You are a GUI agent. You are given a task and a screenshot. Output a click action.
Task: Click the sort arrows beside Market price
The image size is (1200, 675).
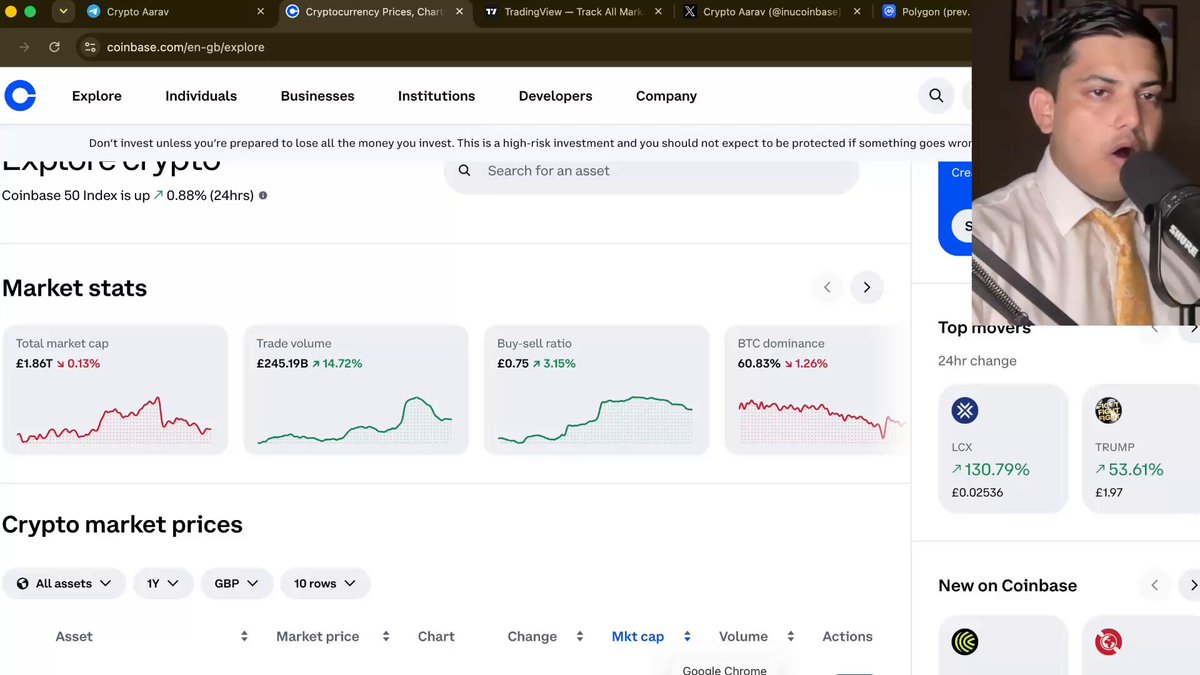pyautogui.click(x=386, y=636)
